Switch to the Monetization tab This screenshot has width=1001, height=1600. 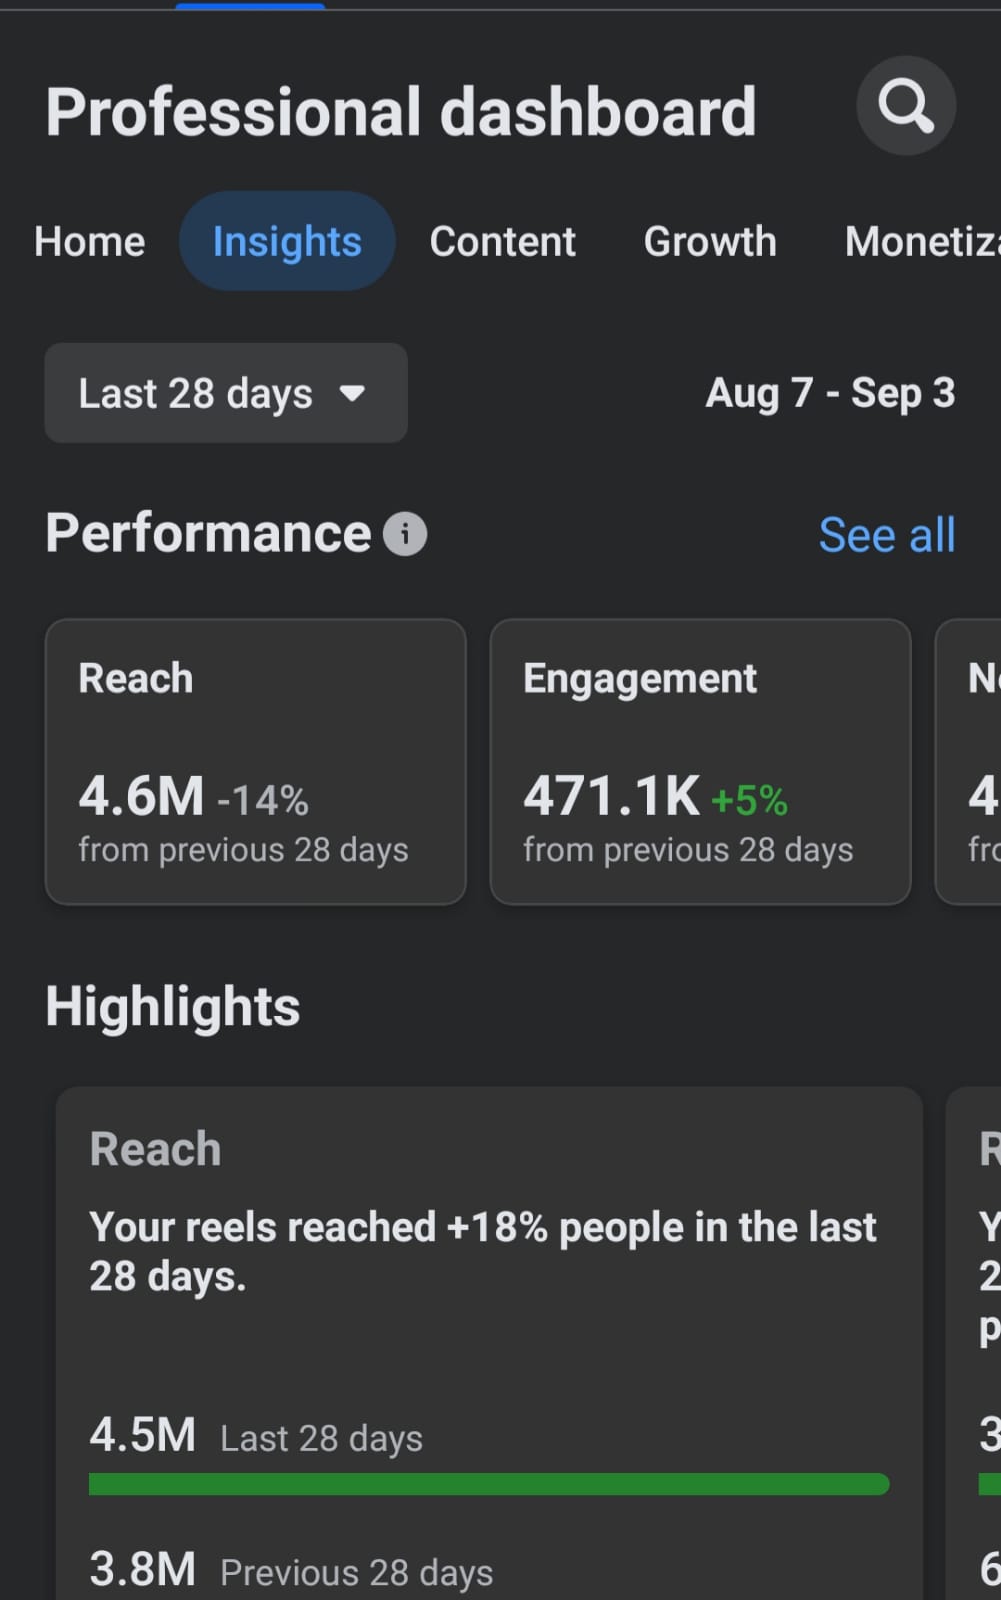click(x=922, y=242)
